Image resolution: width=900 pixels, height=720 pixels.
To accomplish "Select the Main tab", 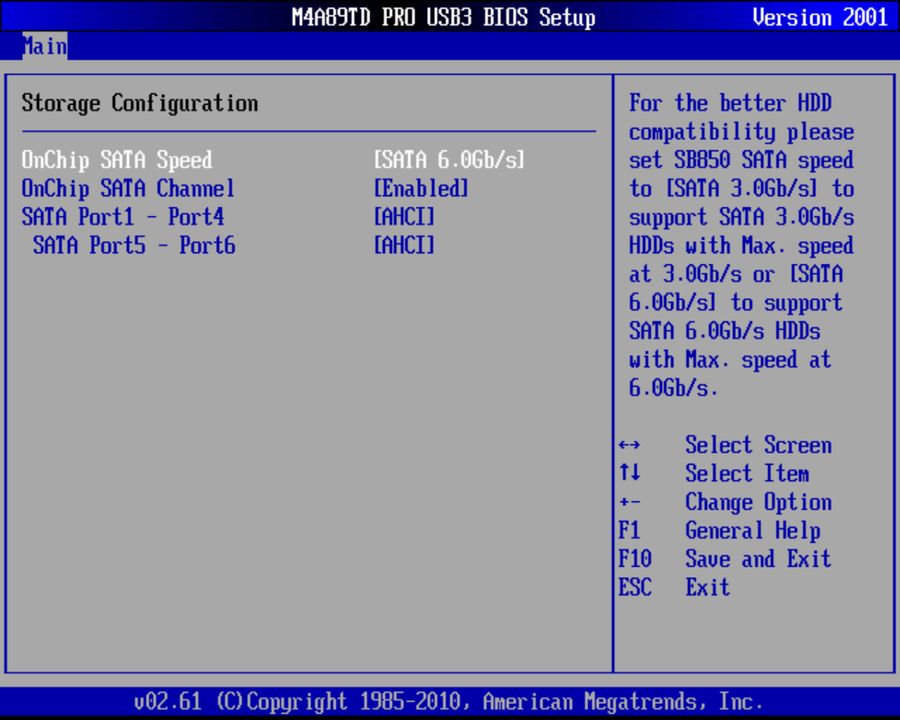I will [x=44, y=46].
